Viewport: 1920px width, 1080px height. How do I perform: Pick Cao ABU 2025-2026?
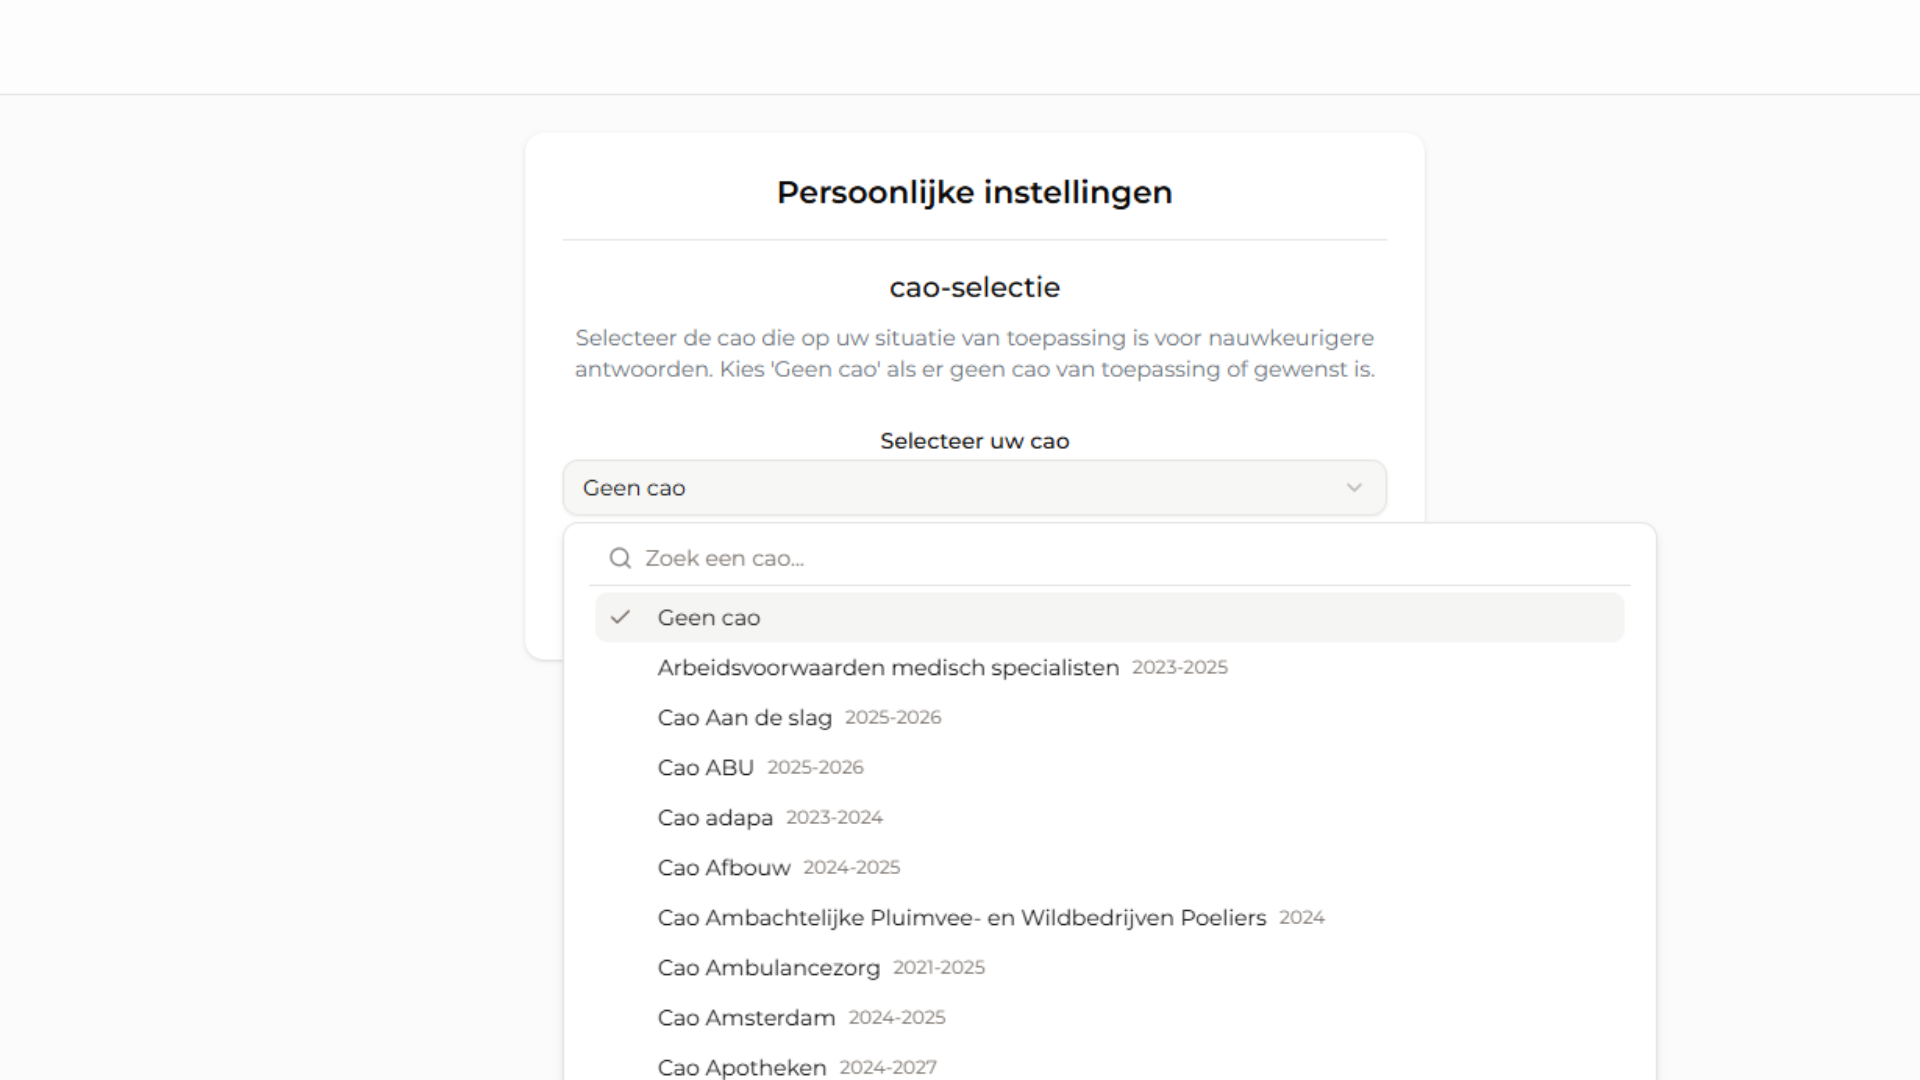(1110, 767)
